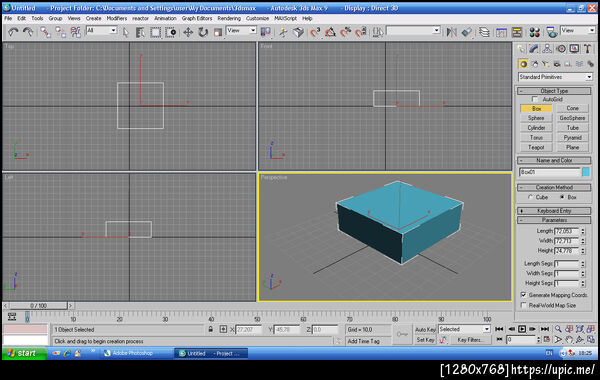Click the Sphere primitive button
The image size is (600, 380).
pos(536,118)
